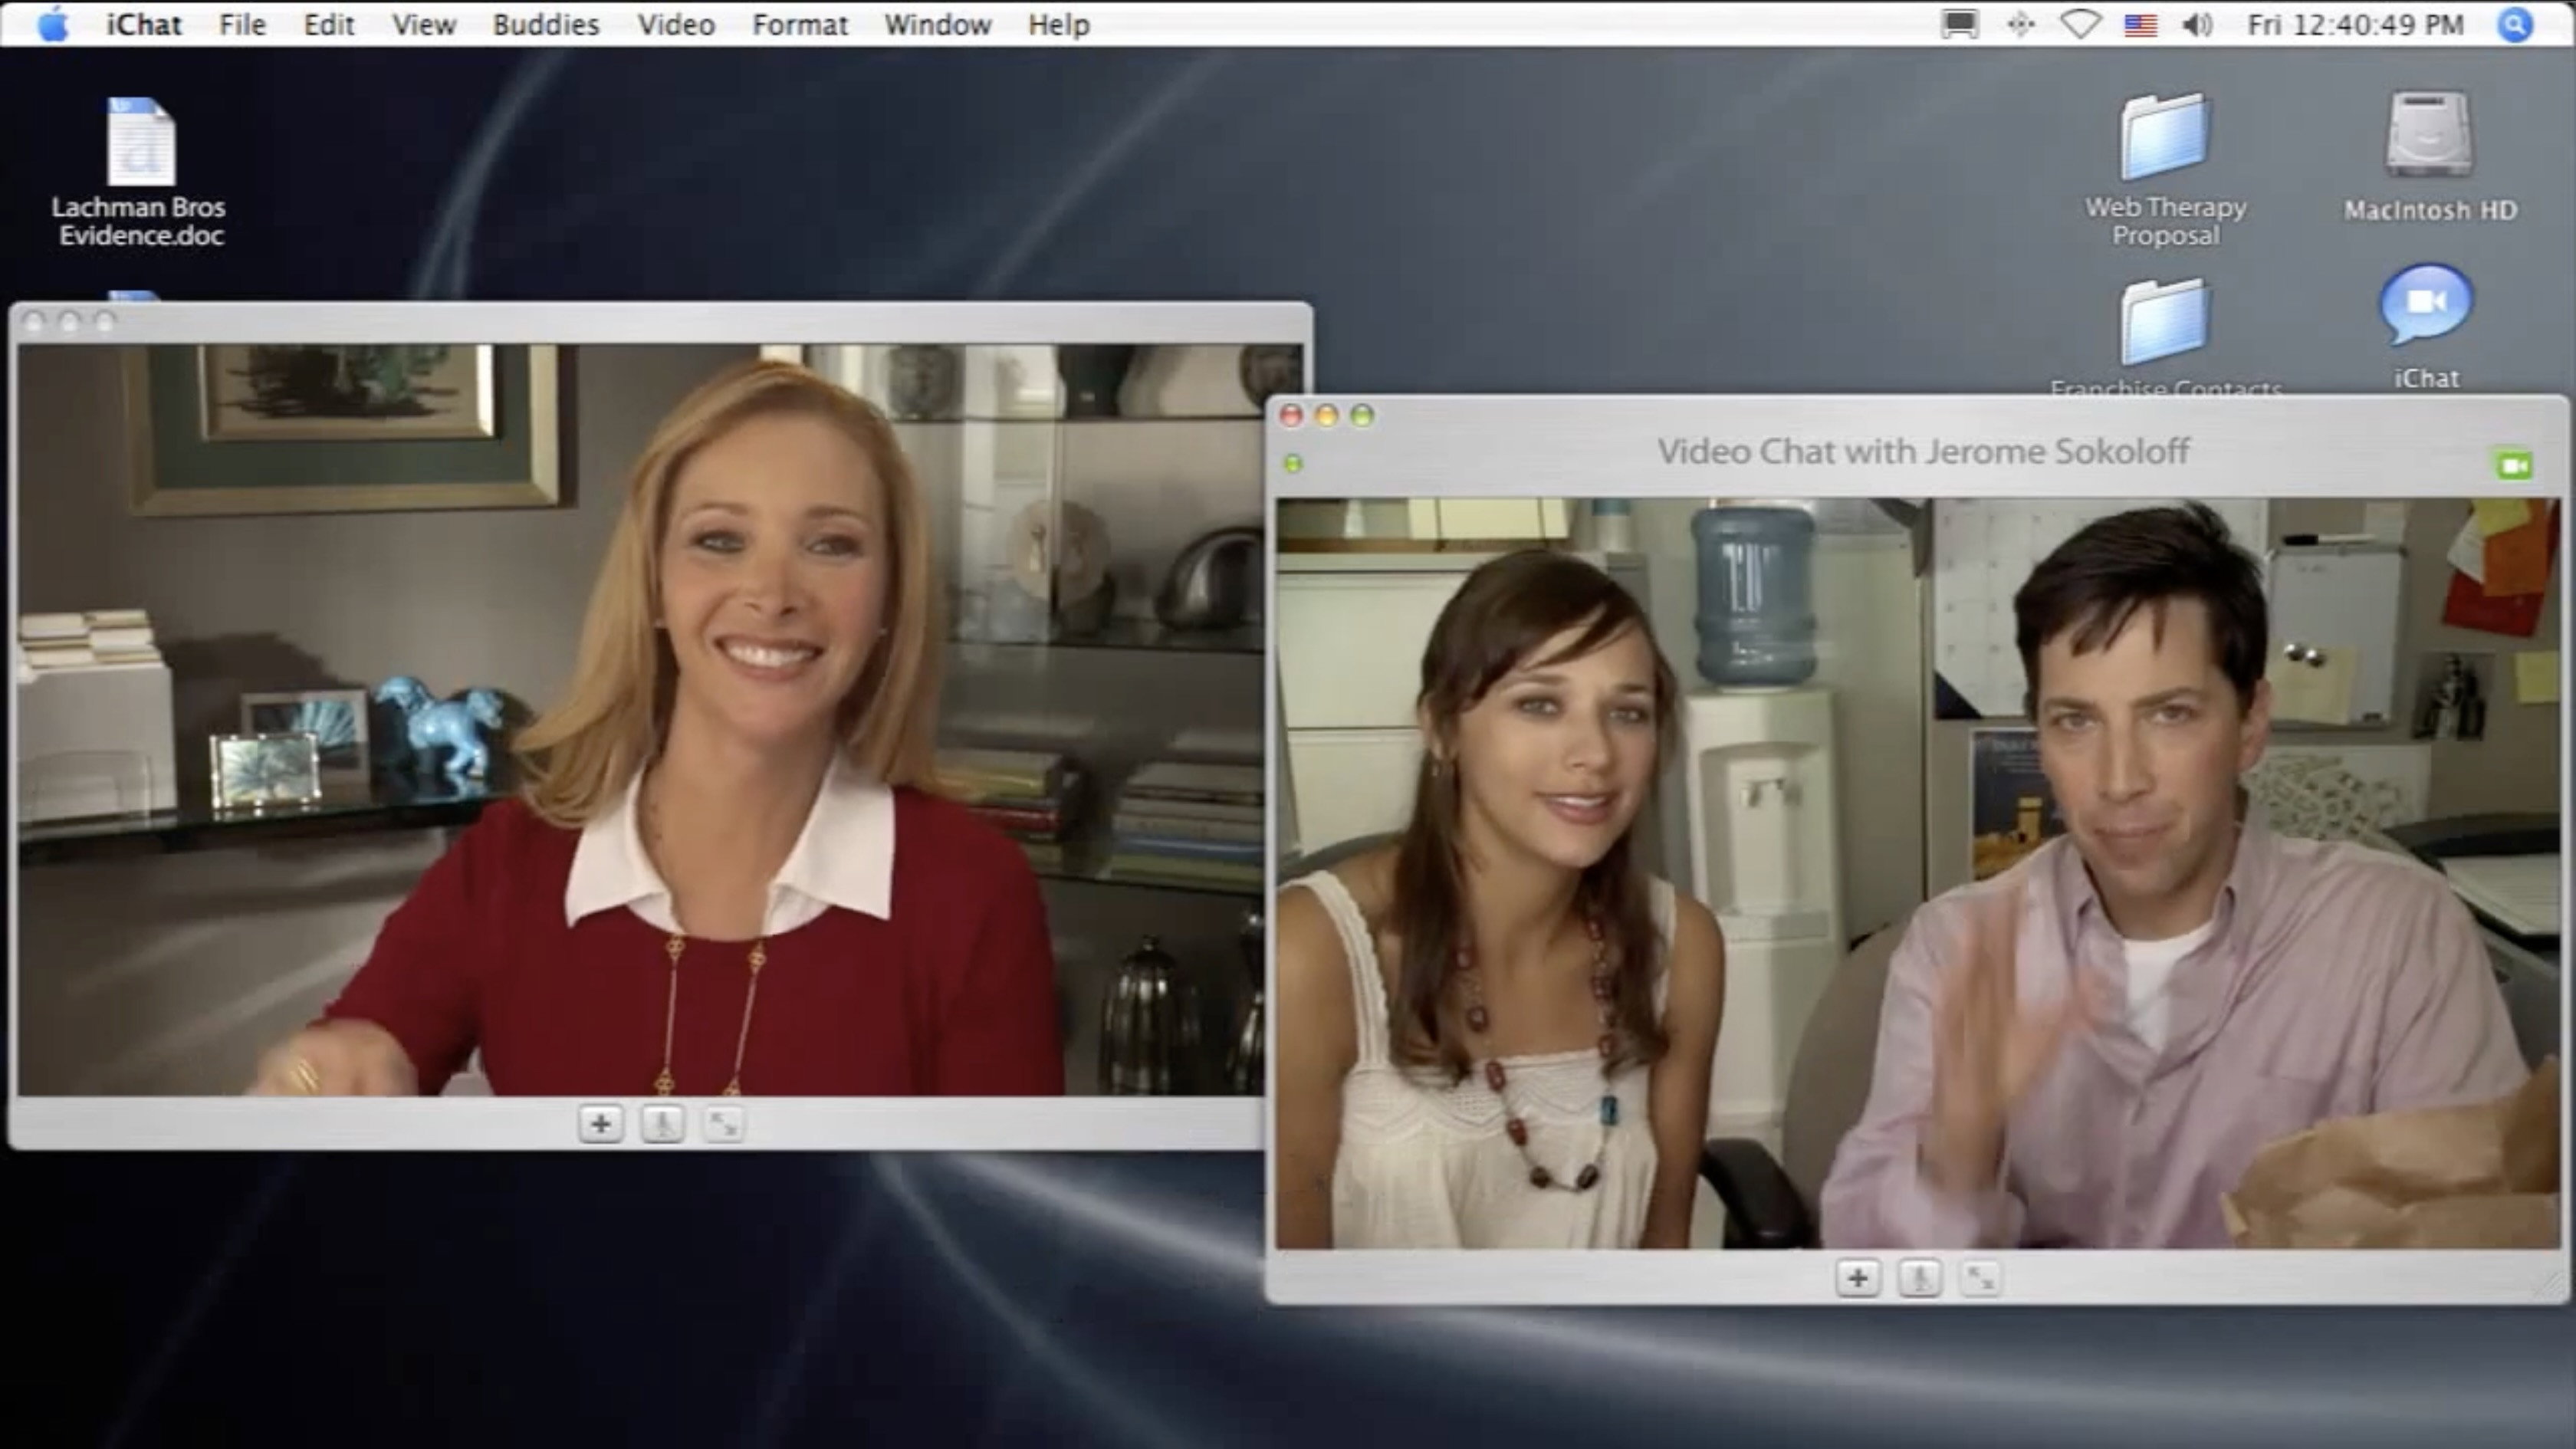Open the File menu
The height and width of the screenshot is (1449, 2576).
[x=243, y=24]
